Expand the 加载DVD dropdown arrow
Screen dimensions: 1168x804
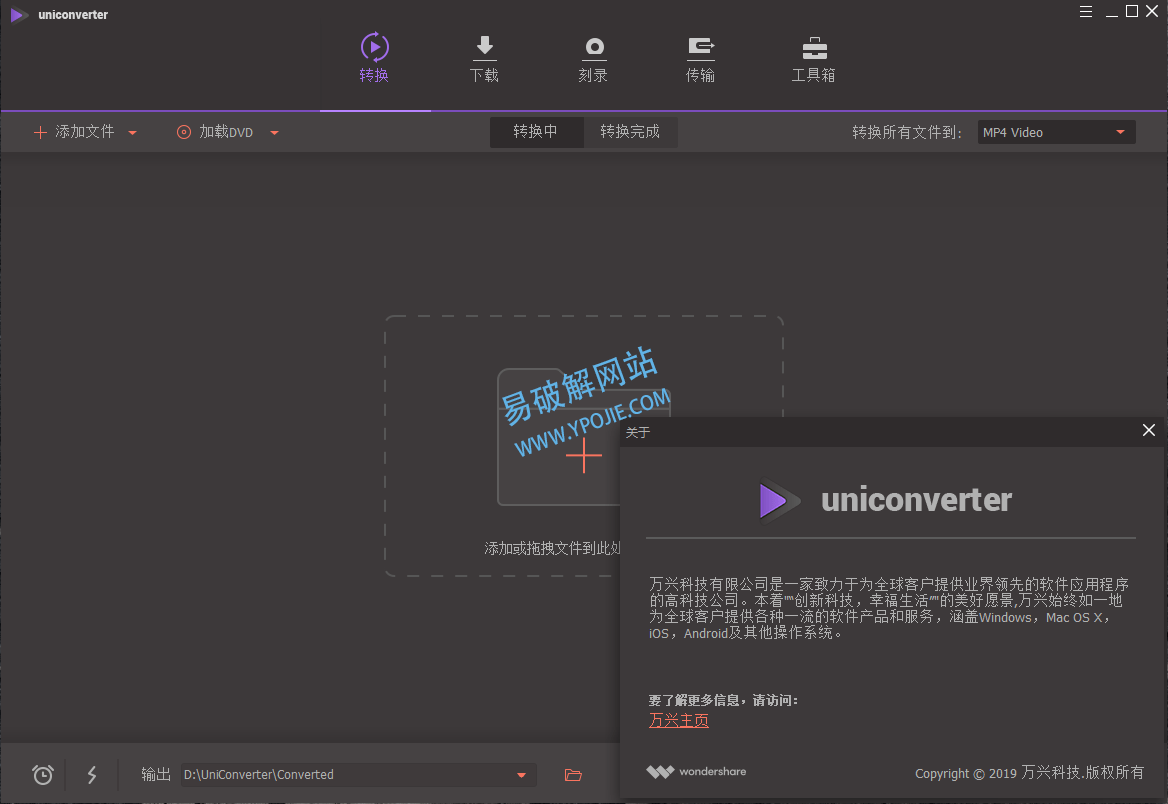coord(274,133)
